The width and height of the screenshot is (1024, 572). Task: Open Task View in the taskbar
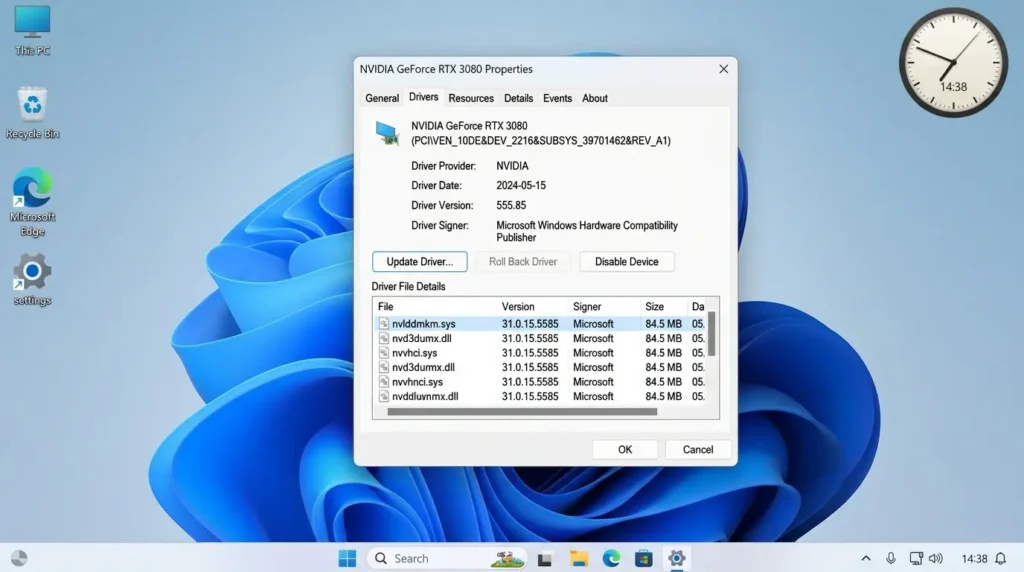(x=545, y=559)
